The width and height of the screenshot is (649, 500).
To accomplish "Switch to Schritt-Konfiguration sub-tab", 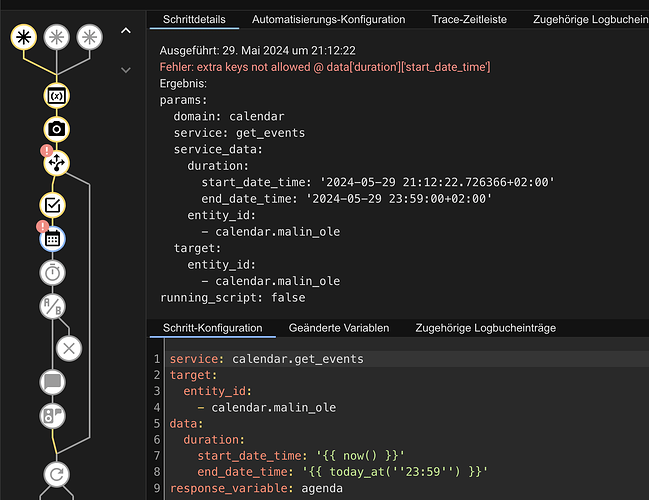I will coord(213,328).
